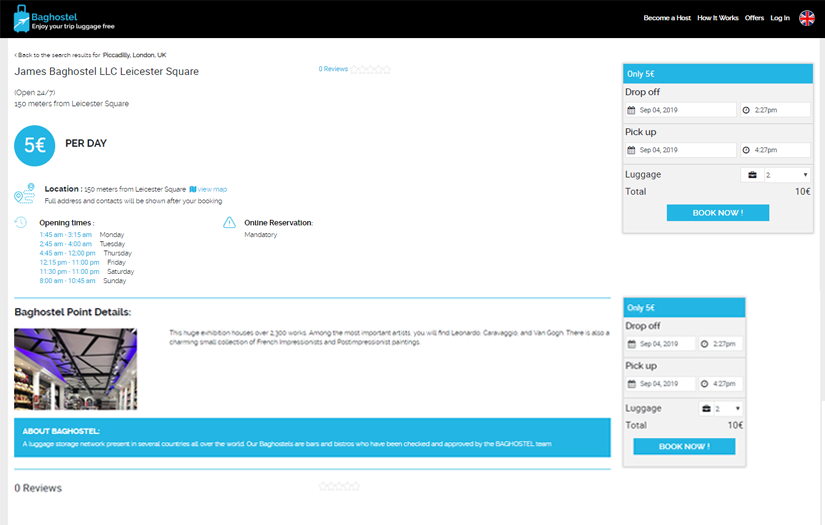Go to Offers page
The height and width of the screenshot is (525, 825).
point(754,18)
